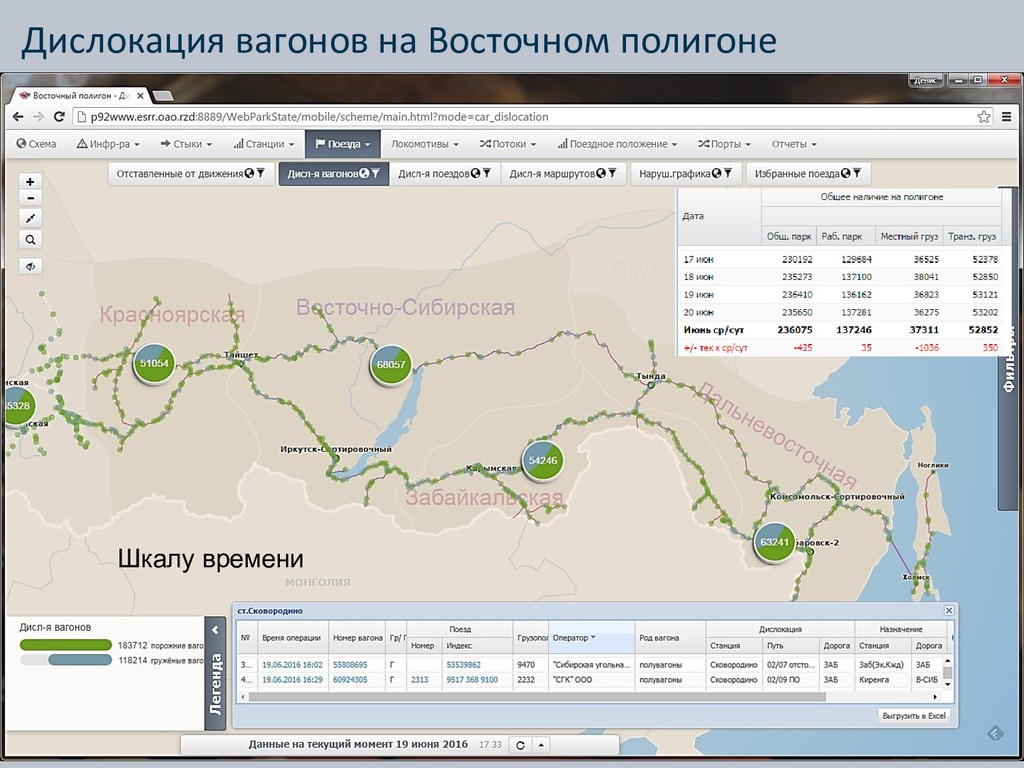The width and height of the screenshot is (1024, 768).
Task: Close the ст.Сковородино table panel
Action: point(949,611)
